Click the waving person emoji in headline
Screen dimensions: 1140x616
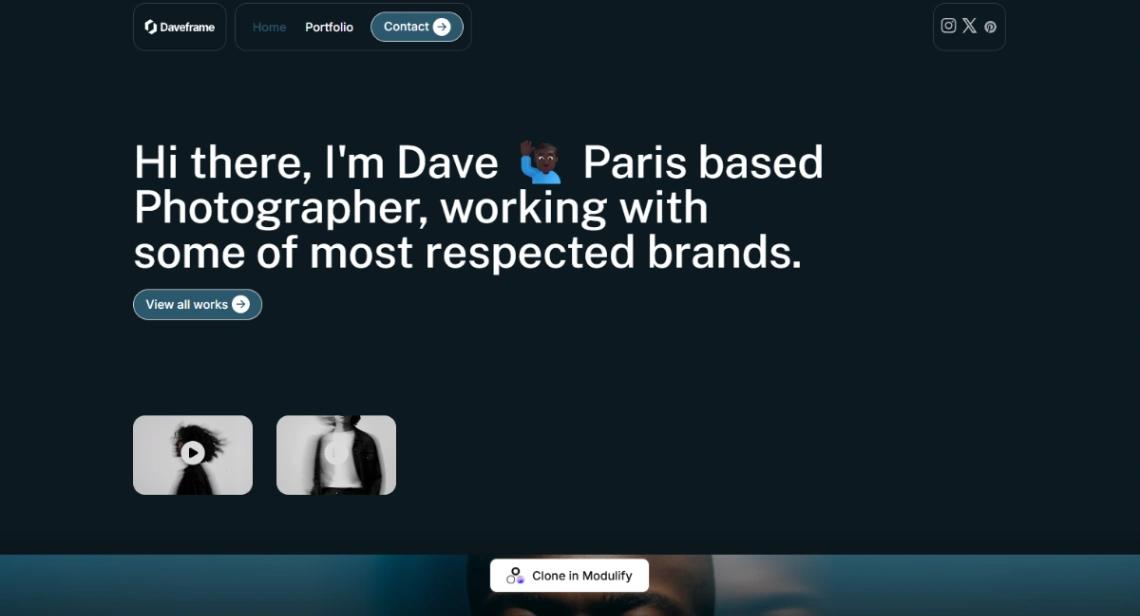coord(540,162)
